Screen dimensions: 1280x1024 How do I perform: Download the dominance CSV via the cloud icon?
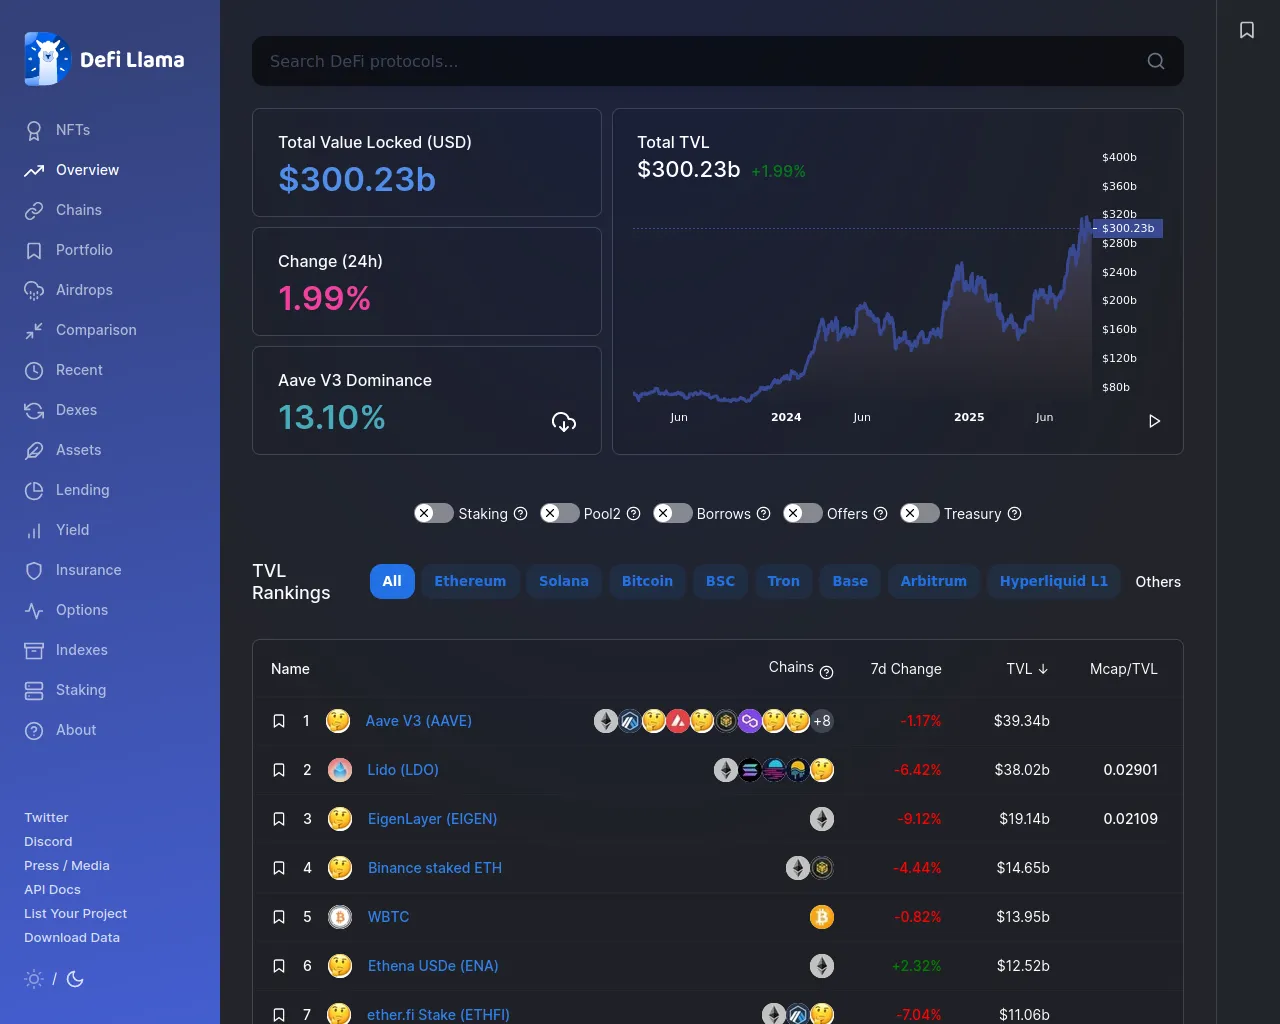pos(564,422)
